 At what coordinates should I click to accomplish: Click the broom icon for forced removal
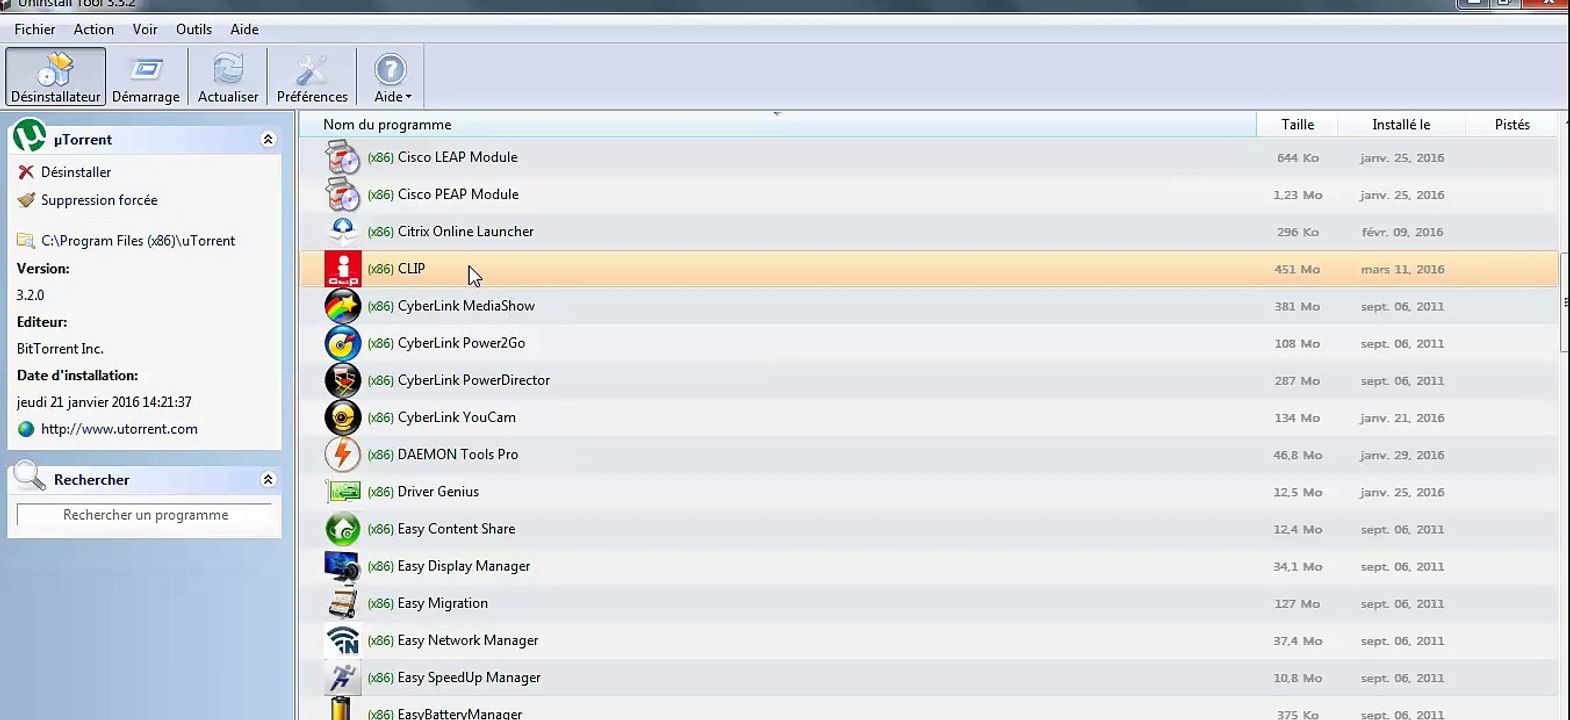pos(26,200)
